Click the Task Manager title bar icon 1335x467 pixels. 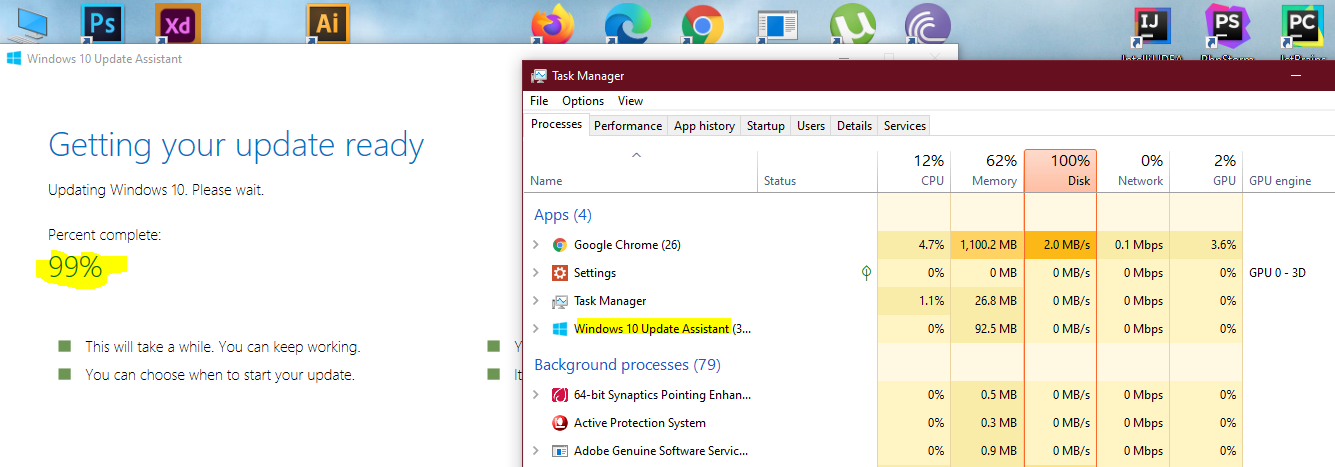(539, 76)
